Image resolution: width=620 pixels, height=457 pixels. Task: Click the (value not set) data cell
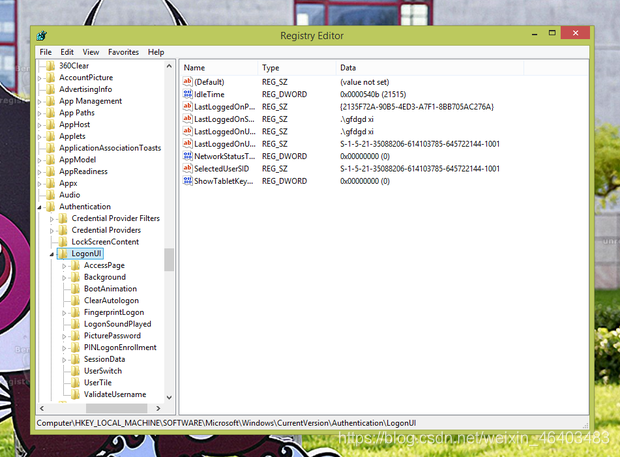(x=364, y=82)
